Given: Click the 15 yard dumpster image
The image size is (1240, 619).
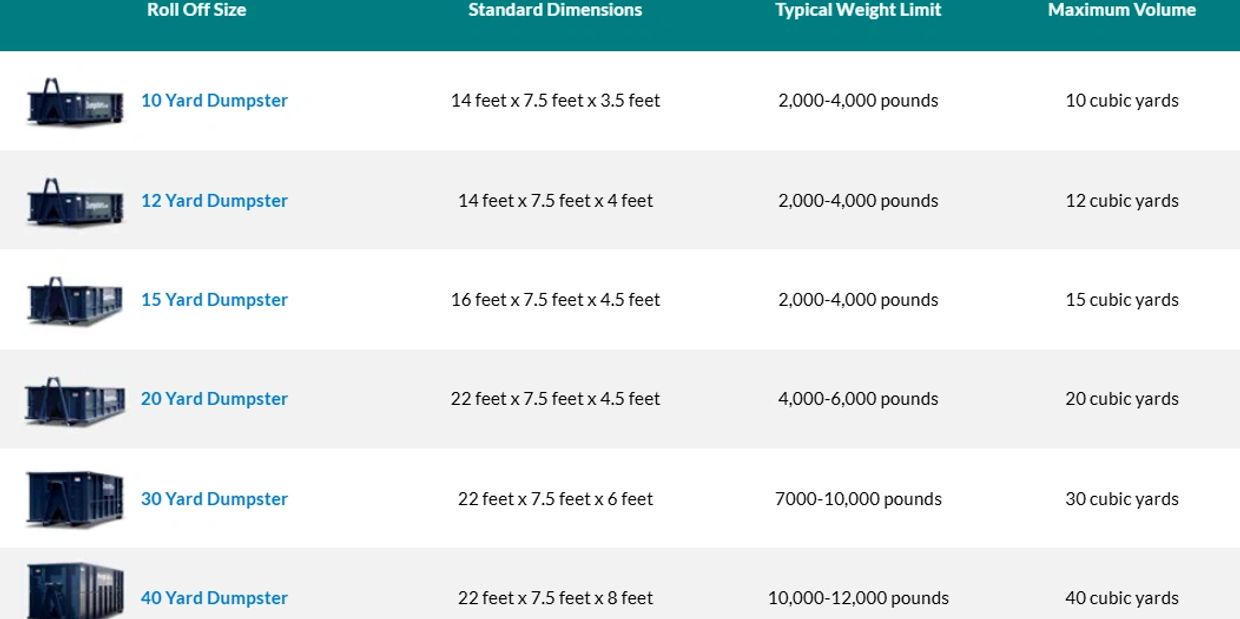Looking at the screenshot, I should point(75,301).
